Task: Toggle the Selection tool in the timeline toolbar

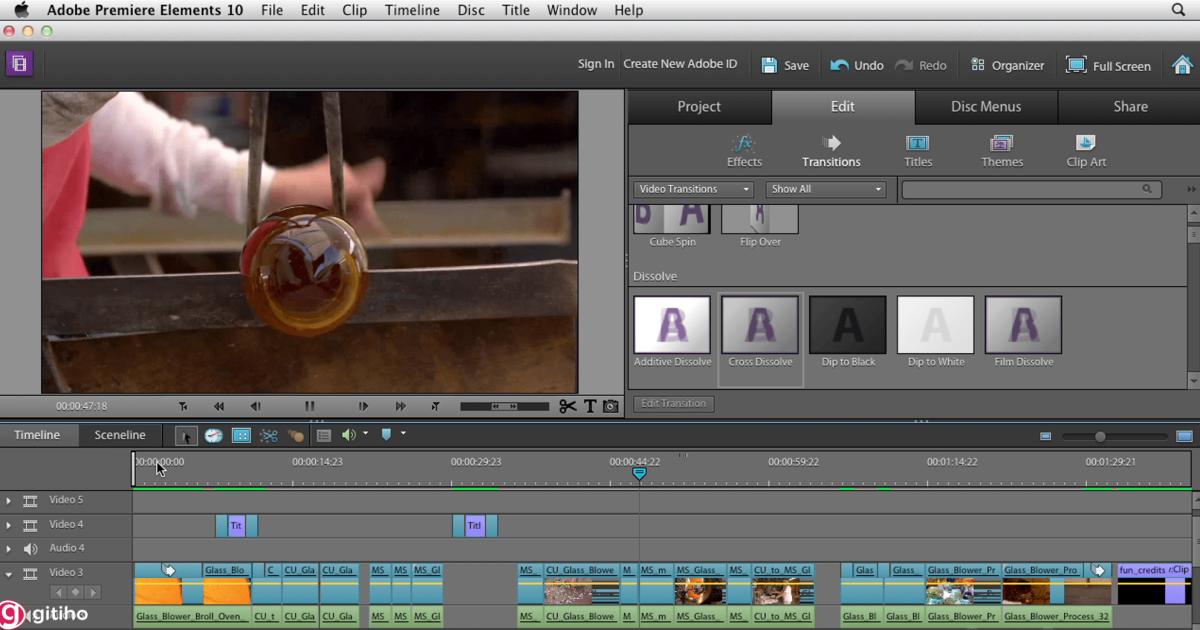Action: tap(185, 434)
